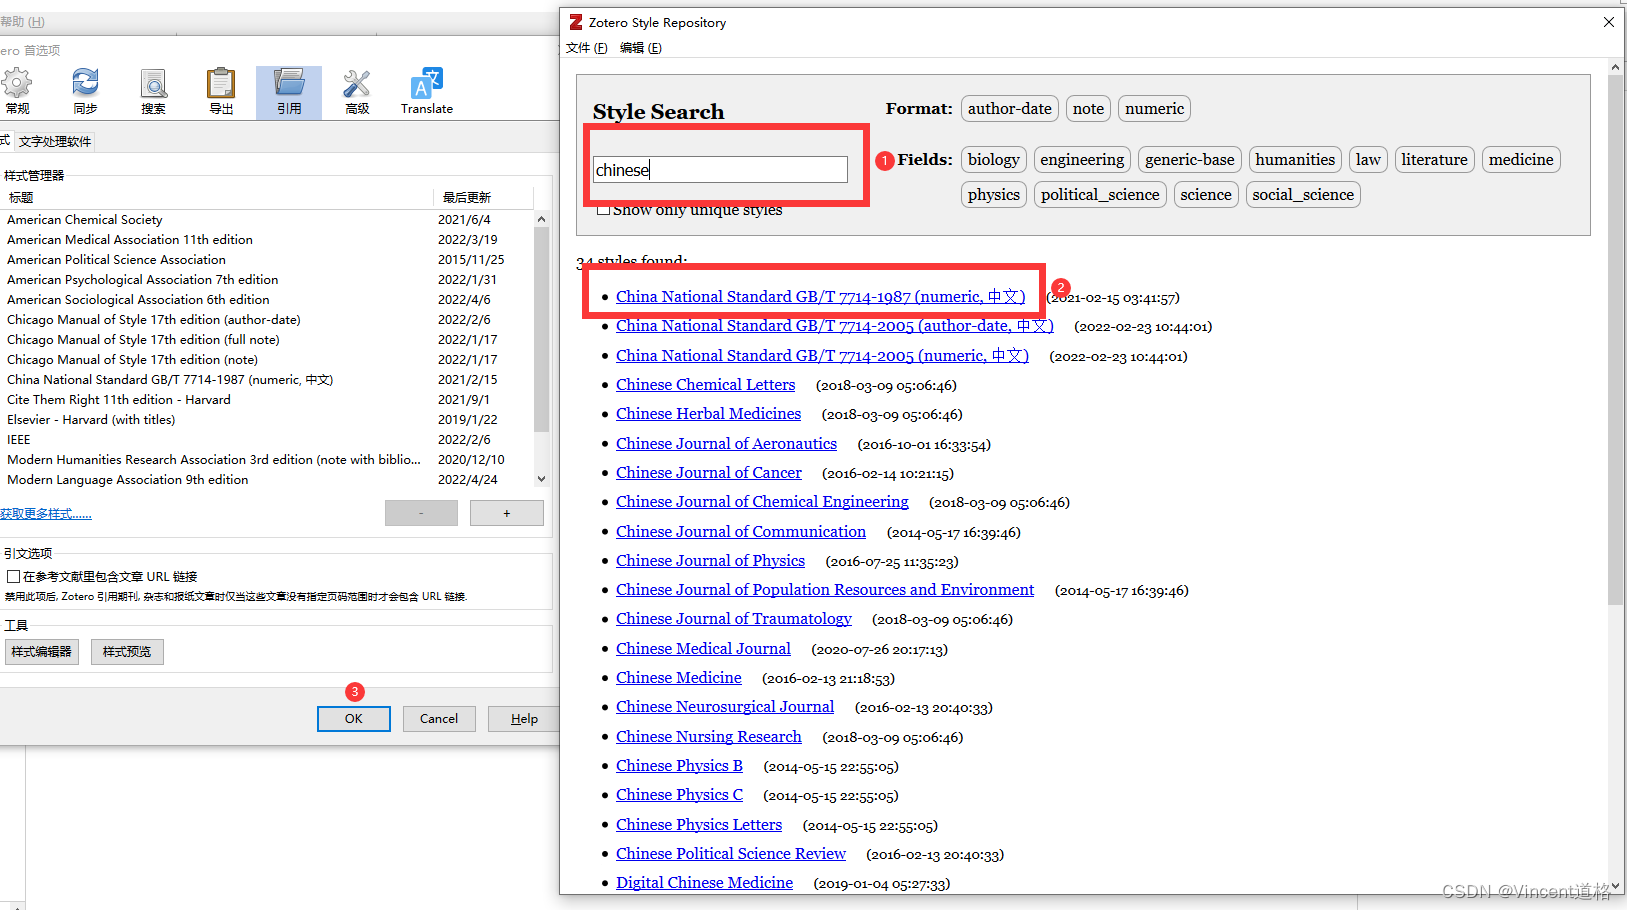Filter styles by engineering field

(x=1082, y=159)
